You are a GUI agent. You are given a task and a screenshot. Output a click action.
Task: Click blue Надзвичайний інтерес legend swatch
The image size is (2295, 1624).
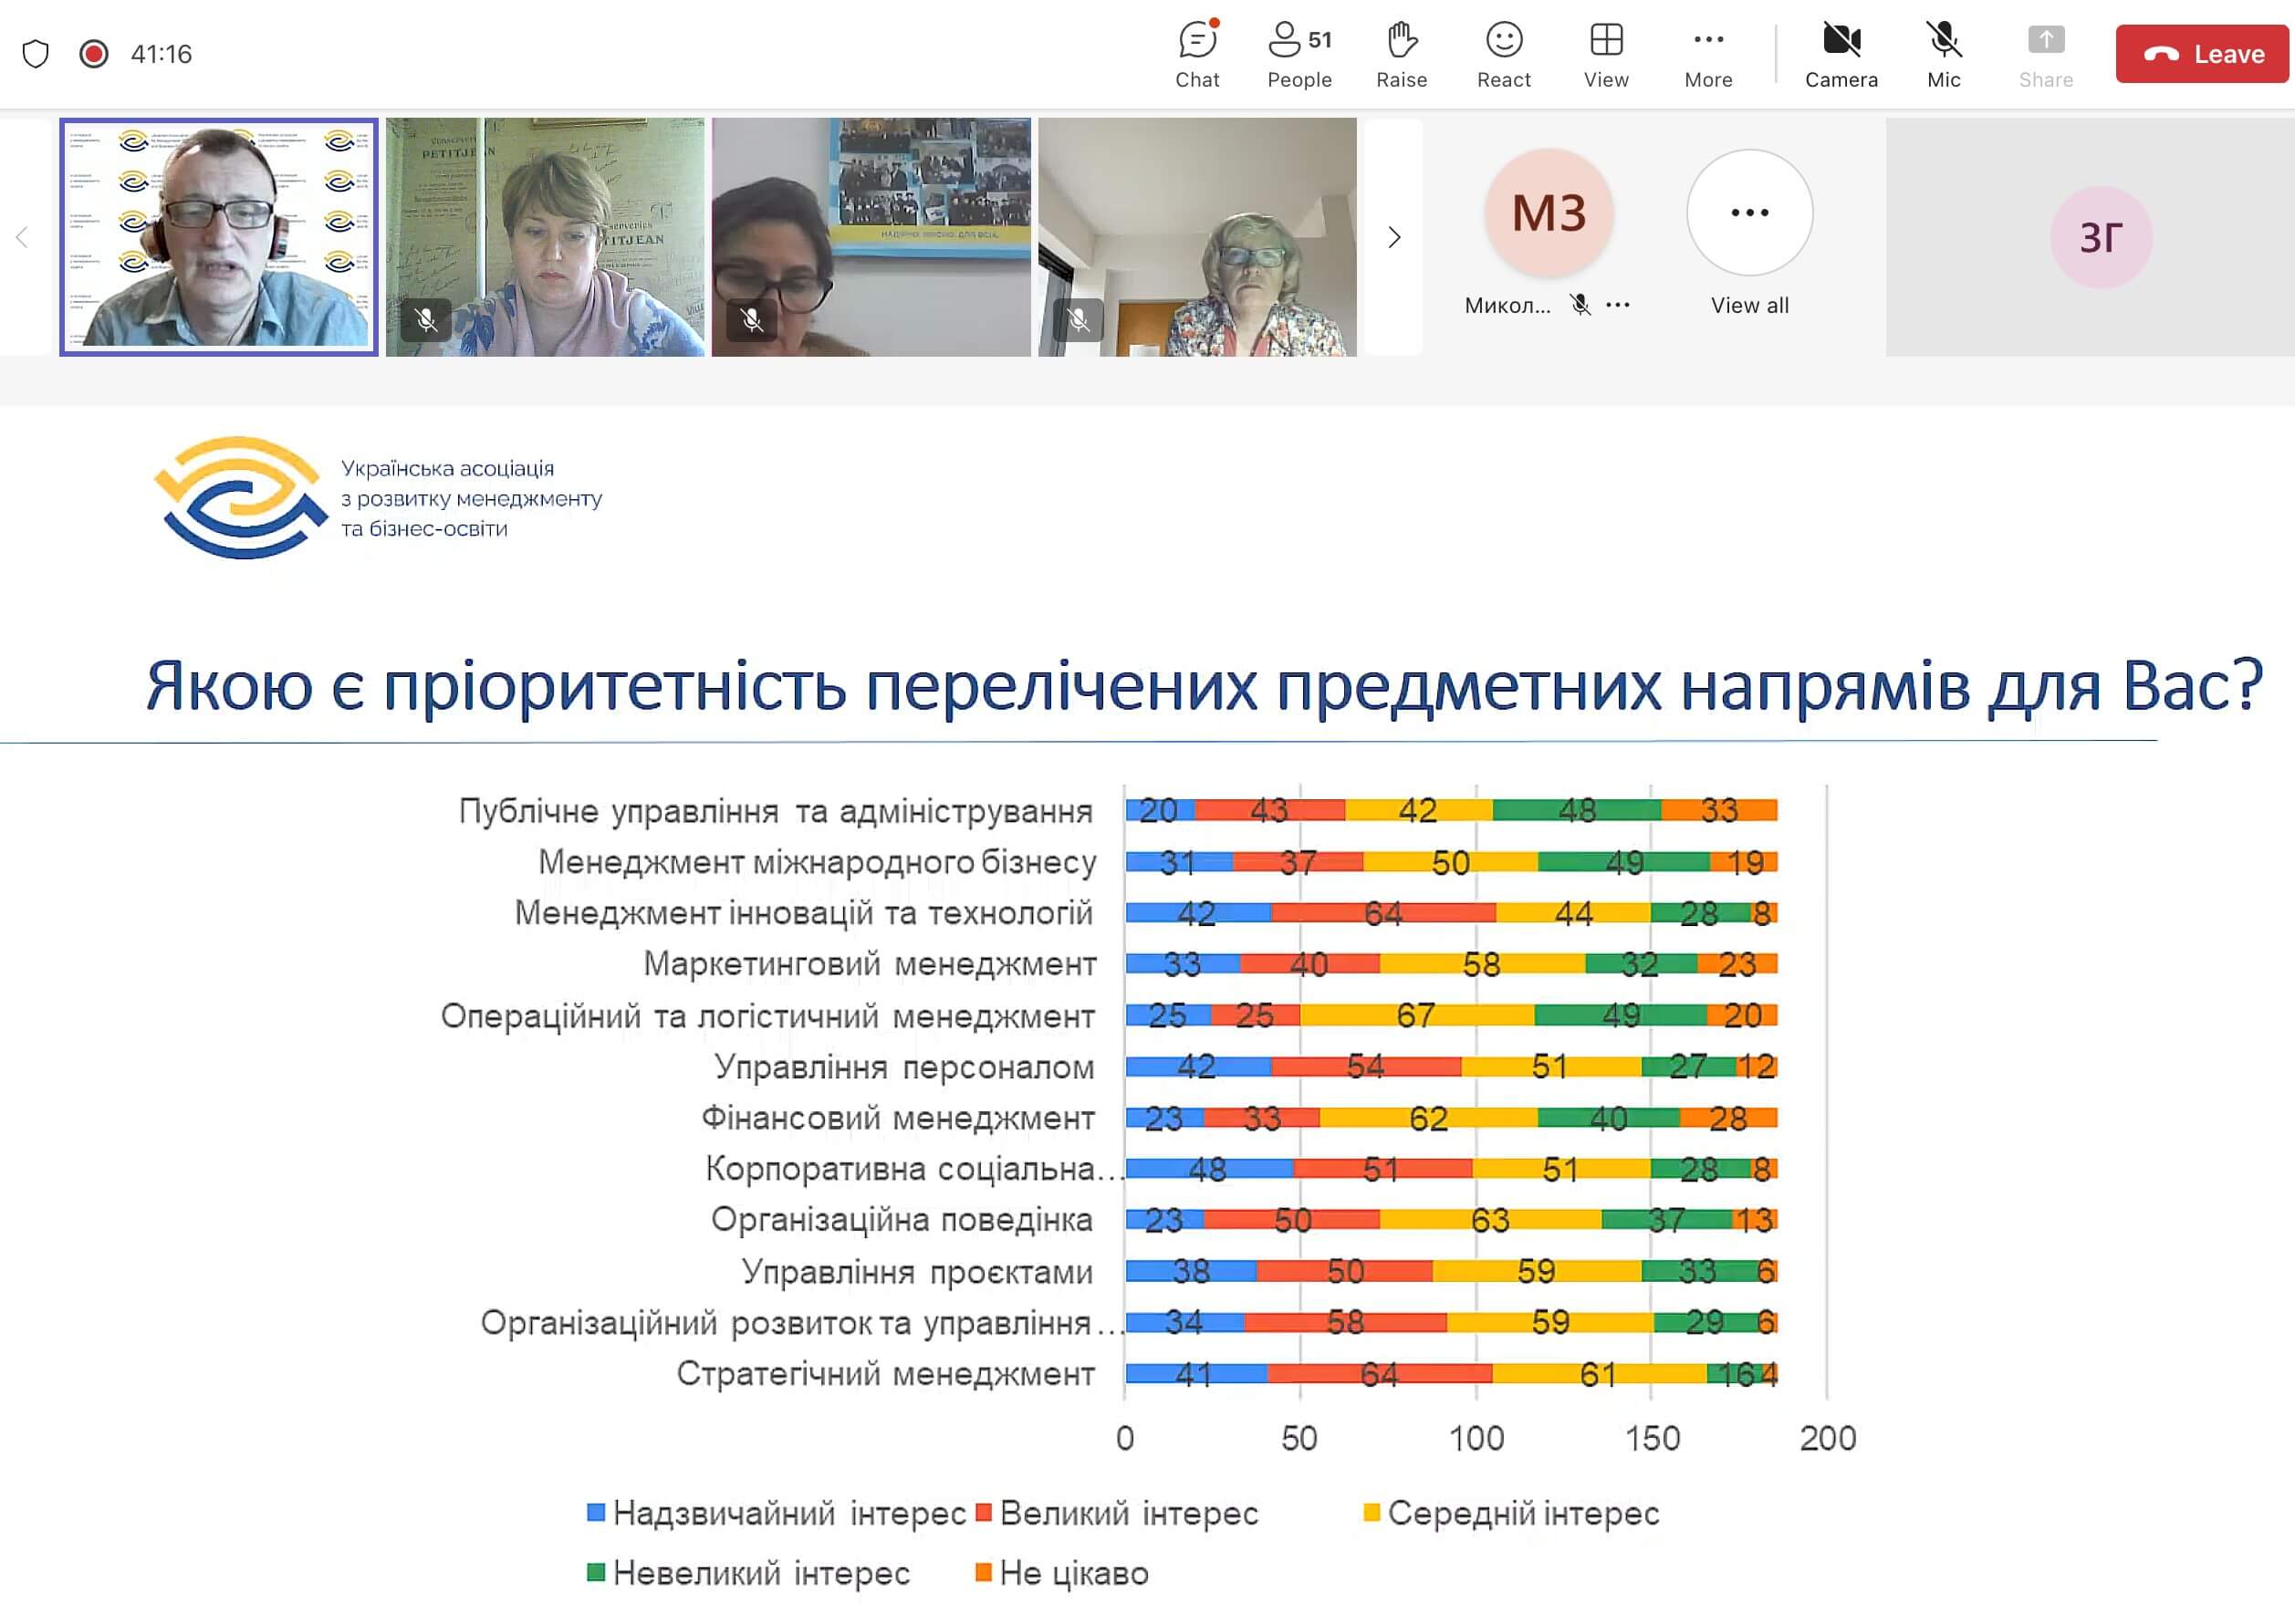click(596, 1512)
